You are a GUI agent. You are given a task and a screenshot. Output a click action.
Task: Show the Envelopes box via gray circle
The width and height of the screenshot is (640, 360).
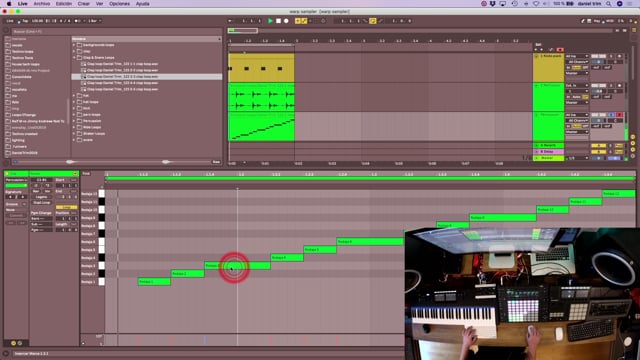[x=20, y=343]
